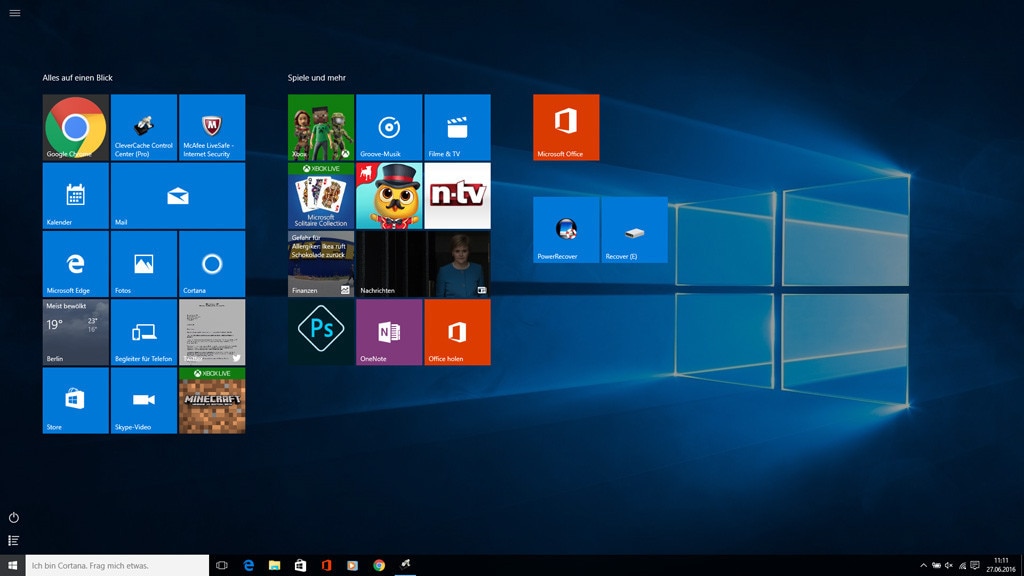Launch the Groove-Musik tile
The width and height of the screenshot is (1024, 576).
point(389,127)
